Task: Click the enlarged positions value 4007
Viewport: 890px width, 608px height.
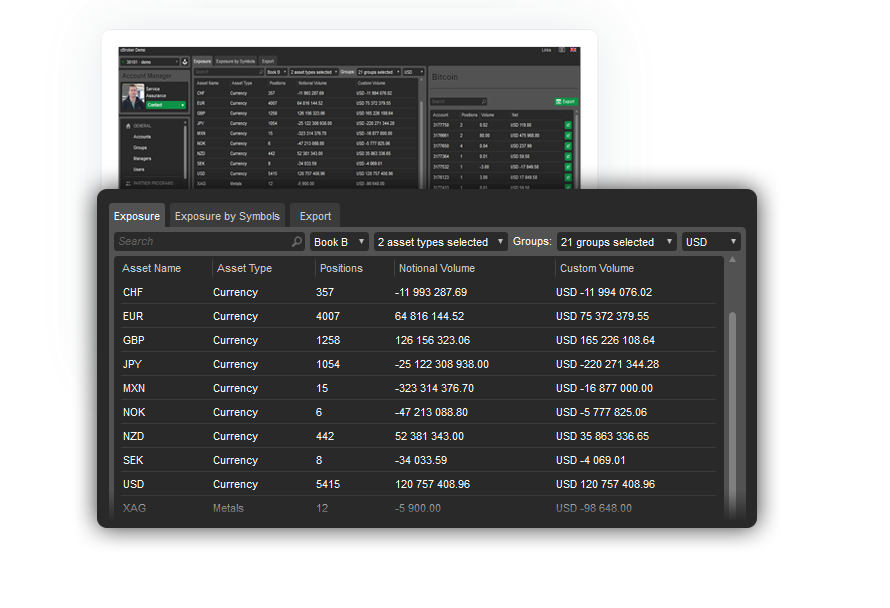Action: coord(328,316)
